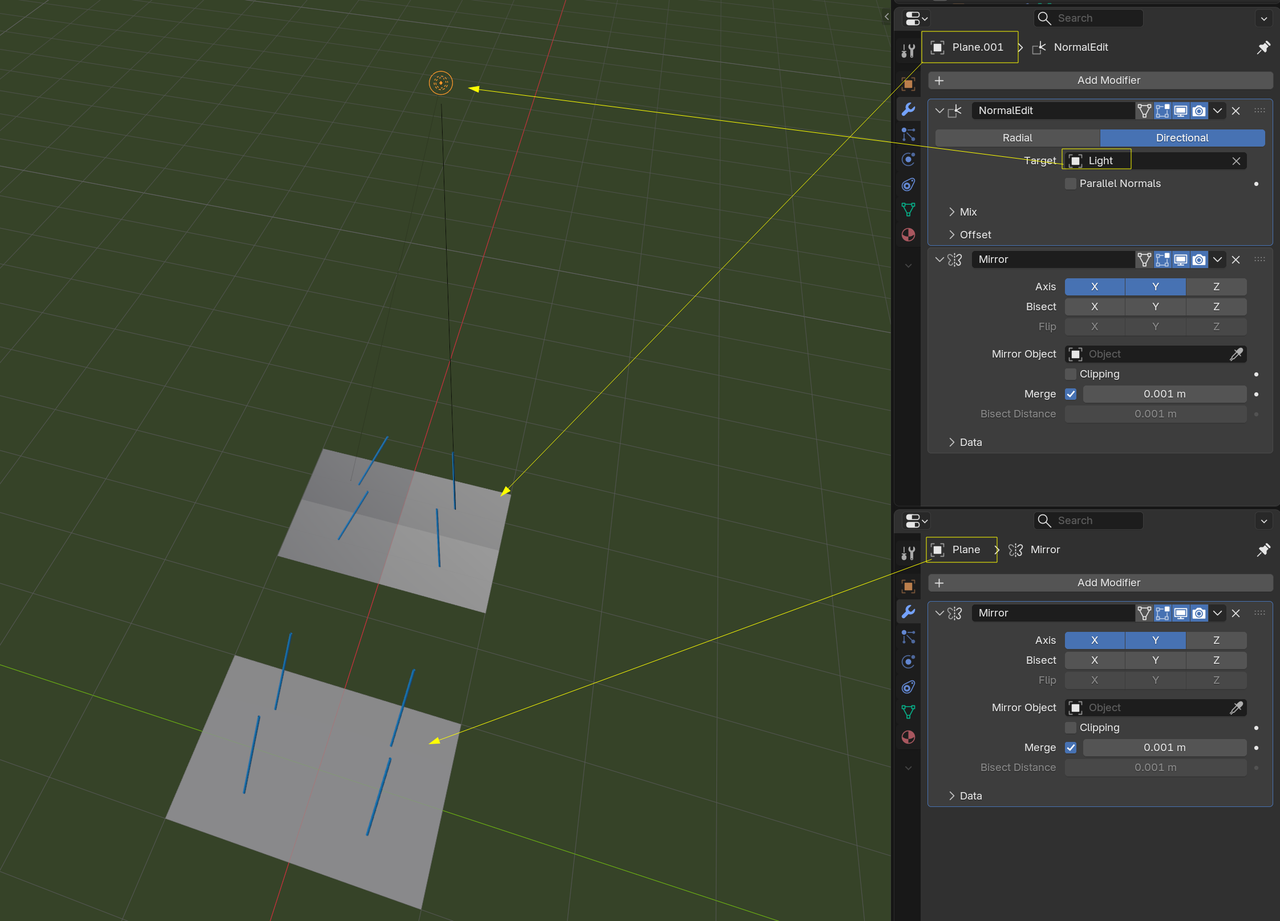Remove Mirror modifier from Plane.001 panel
Screen dimensions: 1280x921
click(1236, 259)
